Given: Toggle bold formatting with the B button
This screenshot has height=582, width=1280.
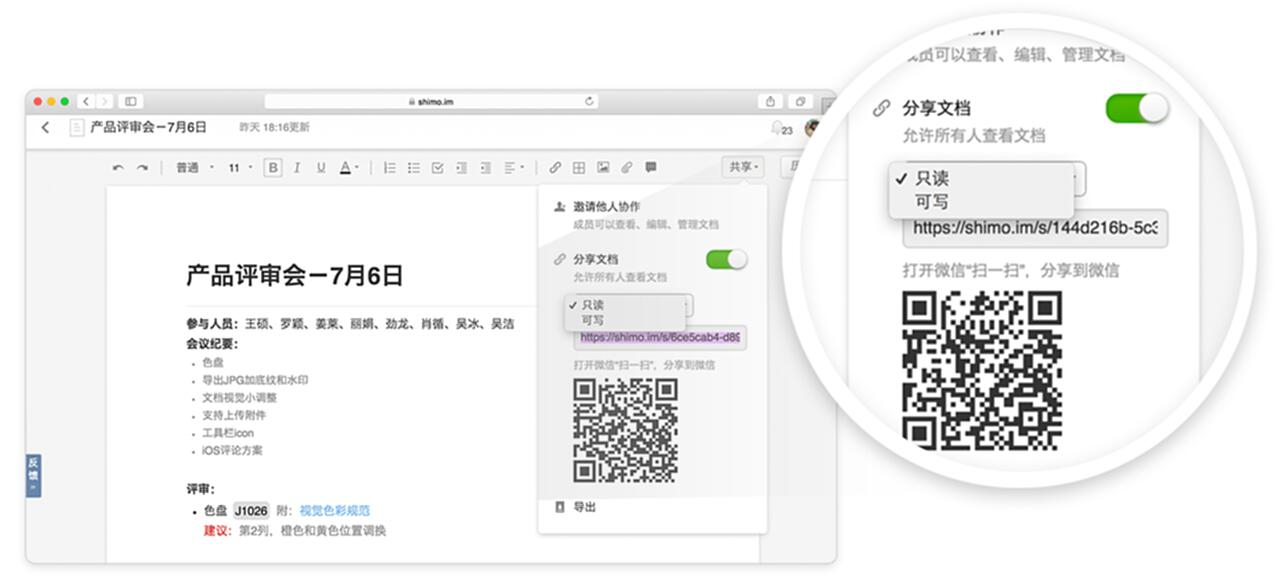Looking at the screenshot, I should 272,168.
